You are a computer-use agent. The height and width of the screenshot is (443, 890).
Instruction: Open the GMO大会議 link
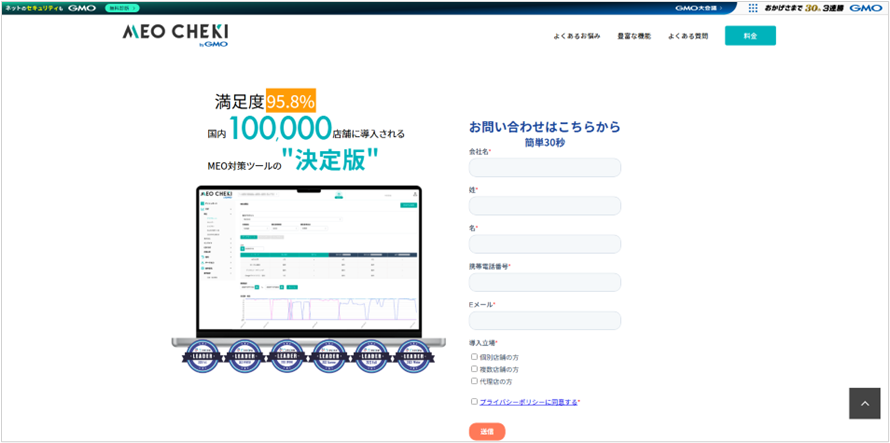[x=699, y=8]
